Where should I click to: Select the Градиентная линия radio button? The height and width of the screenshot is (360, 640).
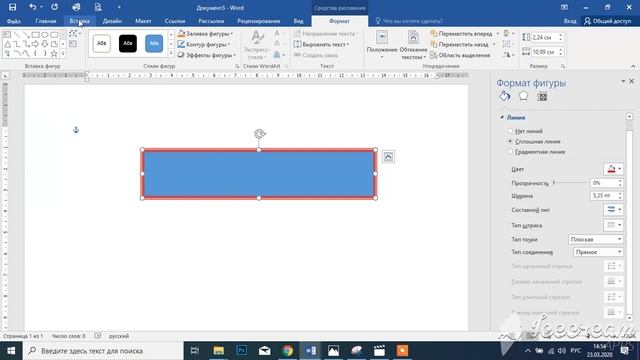coord(510,151)
